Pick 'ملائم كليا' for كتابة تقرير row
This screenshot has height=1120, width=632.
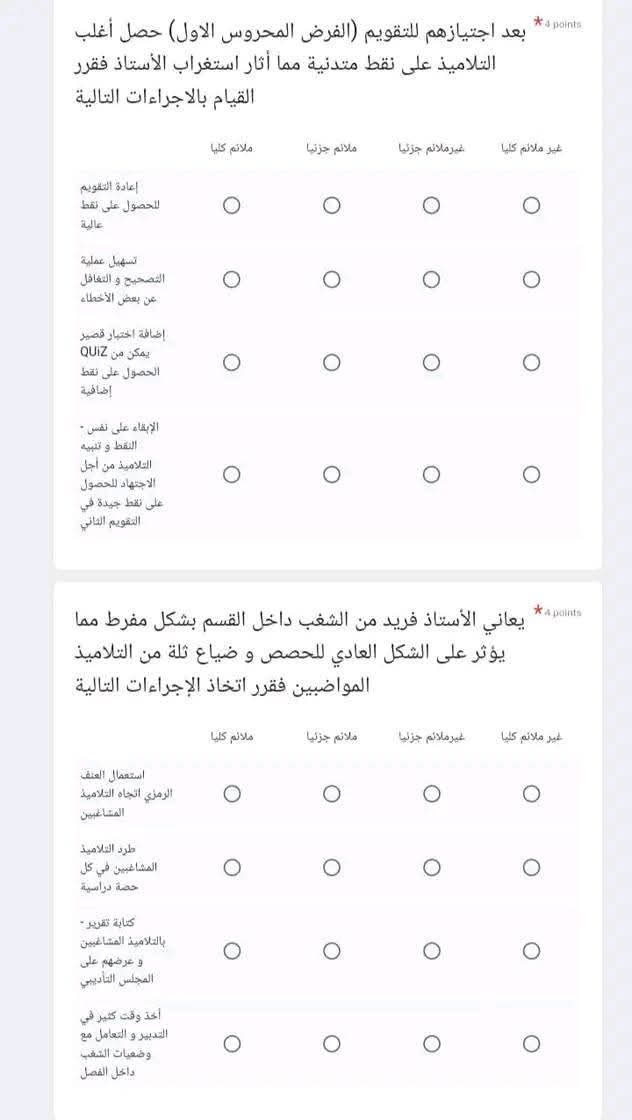click(x=232, y=950)
